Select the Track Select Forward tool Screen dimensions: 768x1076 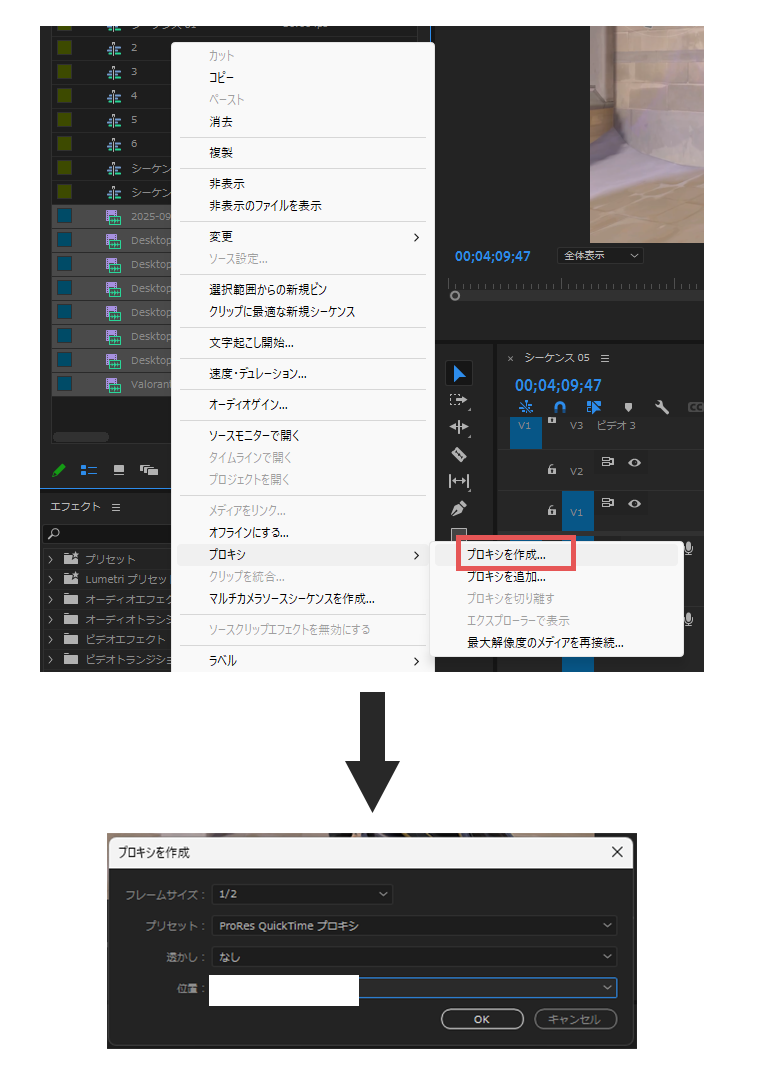point(459,400)
